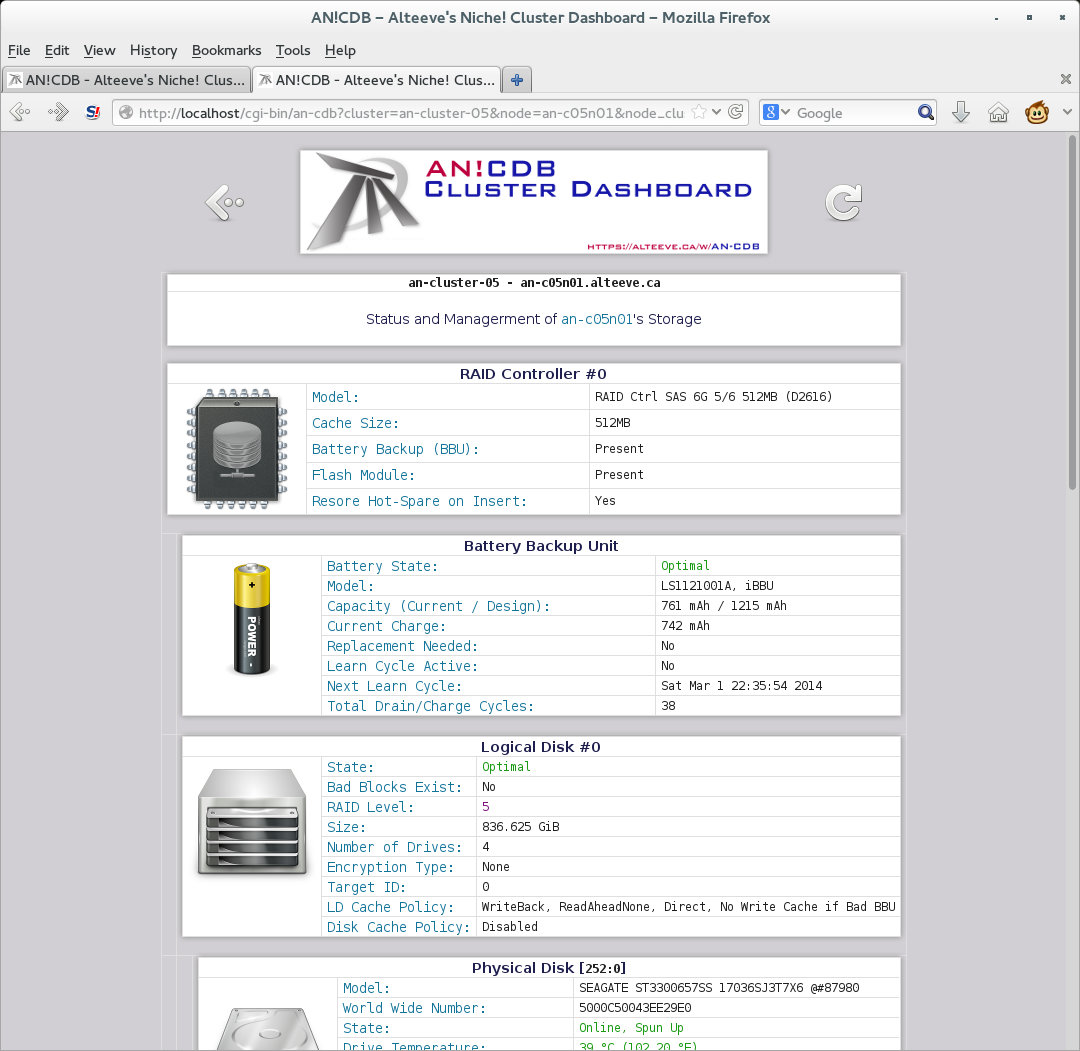Image resolution: width=1080 pixels, height=1051 pixels.
Task: Click the browser Forward arrow button
Action: point(58,112)
